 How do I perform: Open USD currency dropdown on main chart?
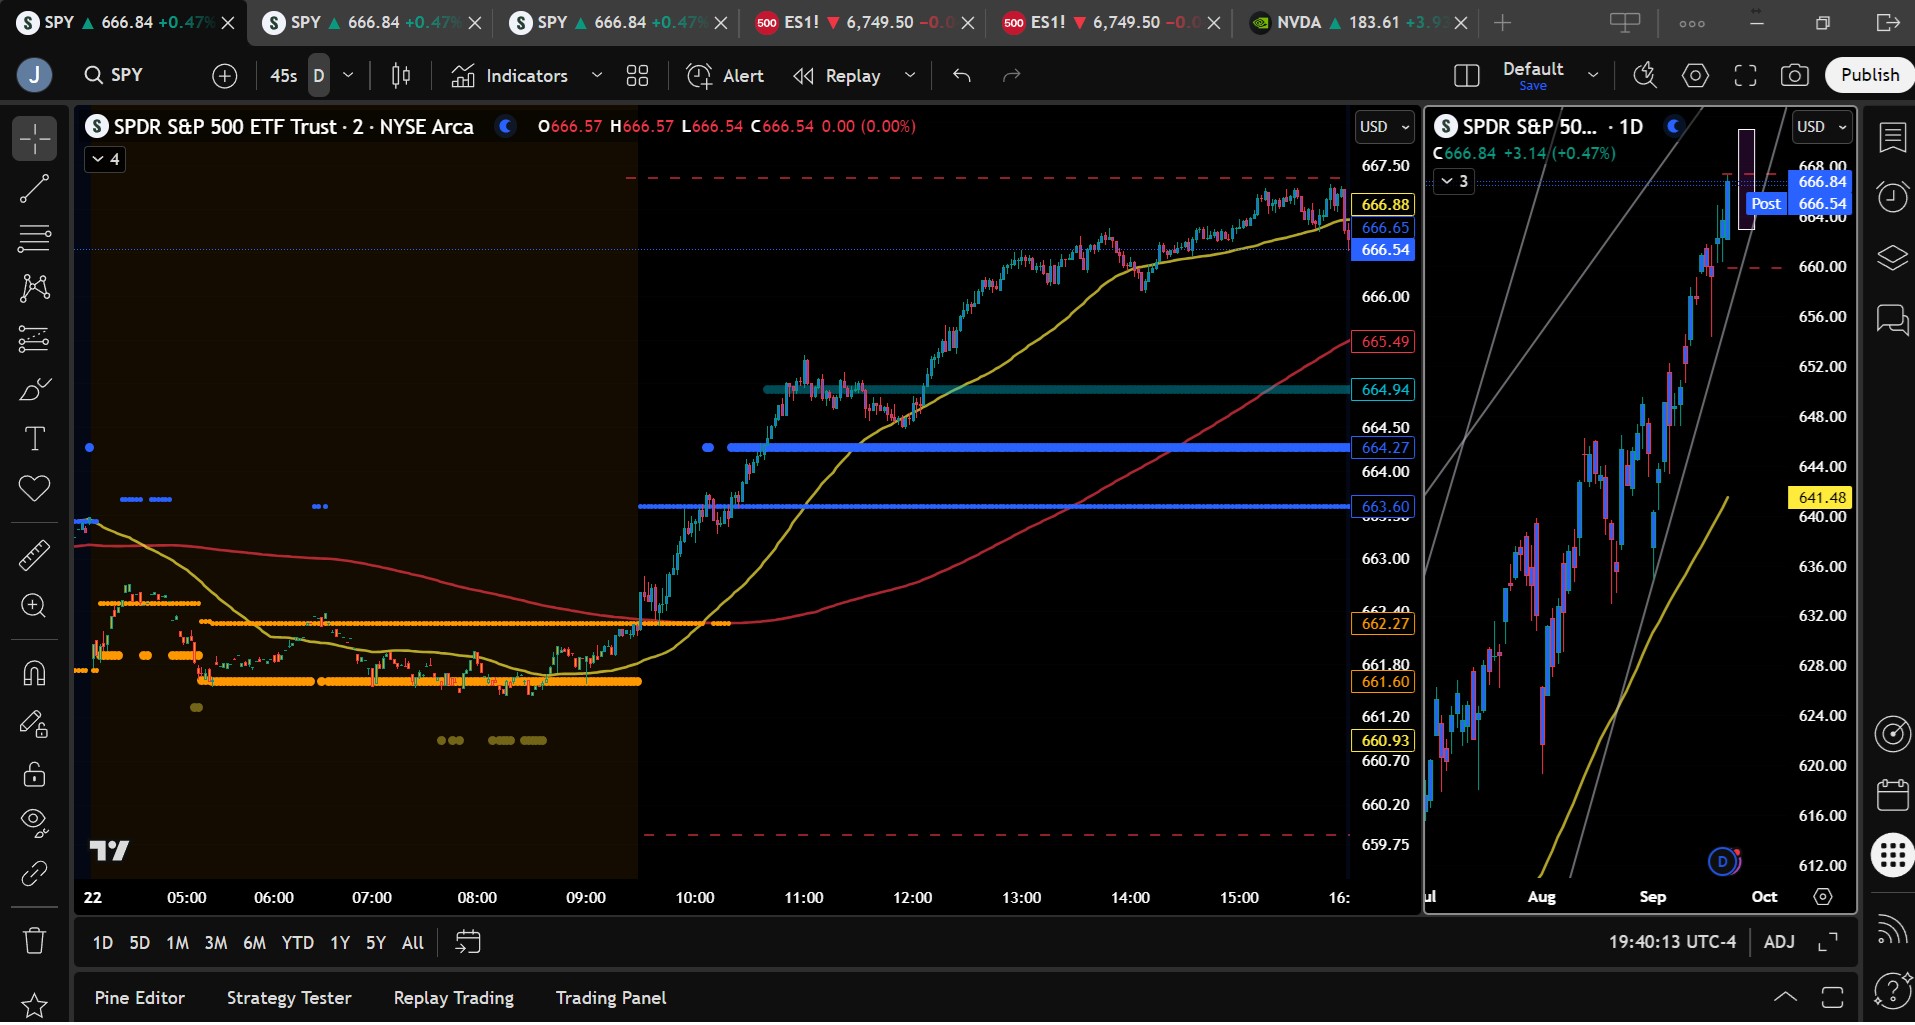[1385, 127]
